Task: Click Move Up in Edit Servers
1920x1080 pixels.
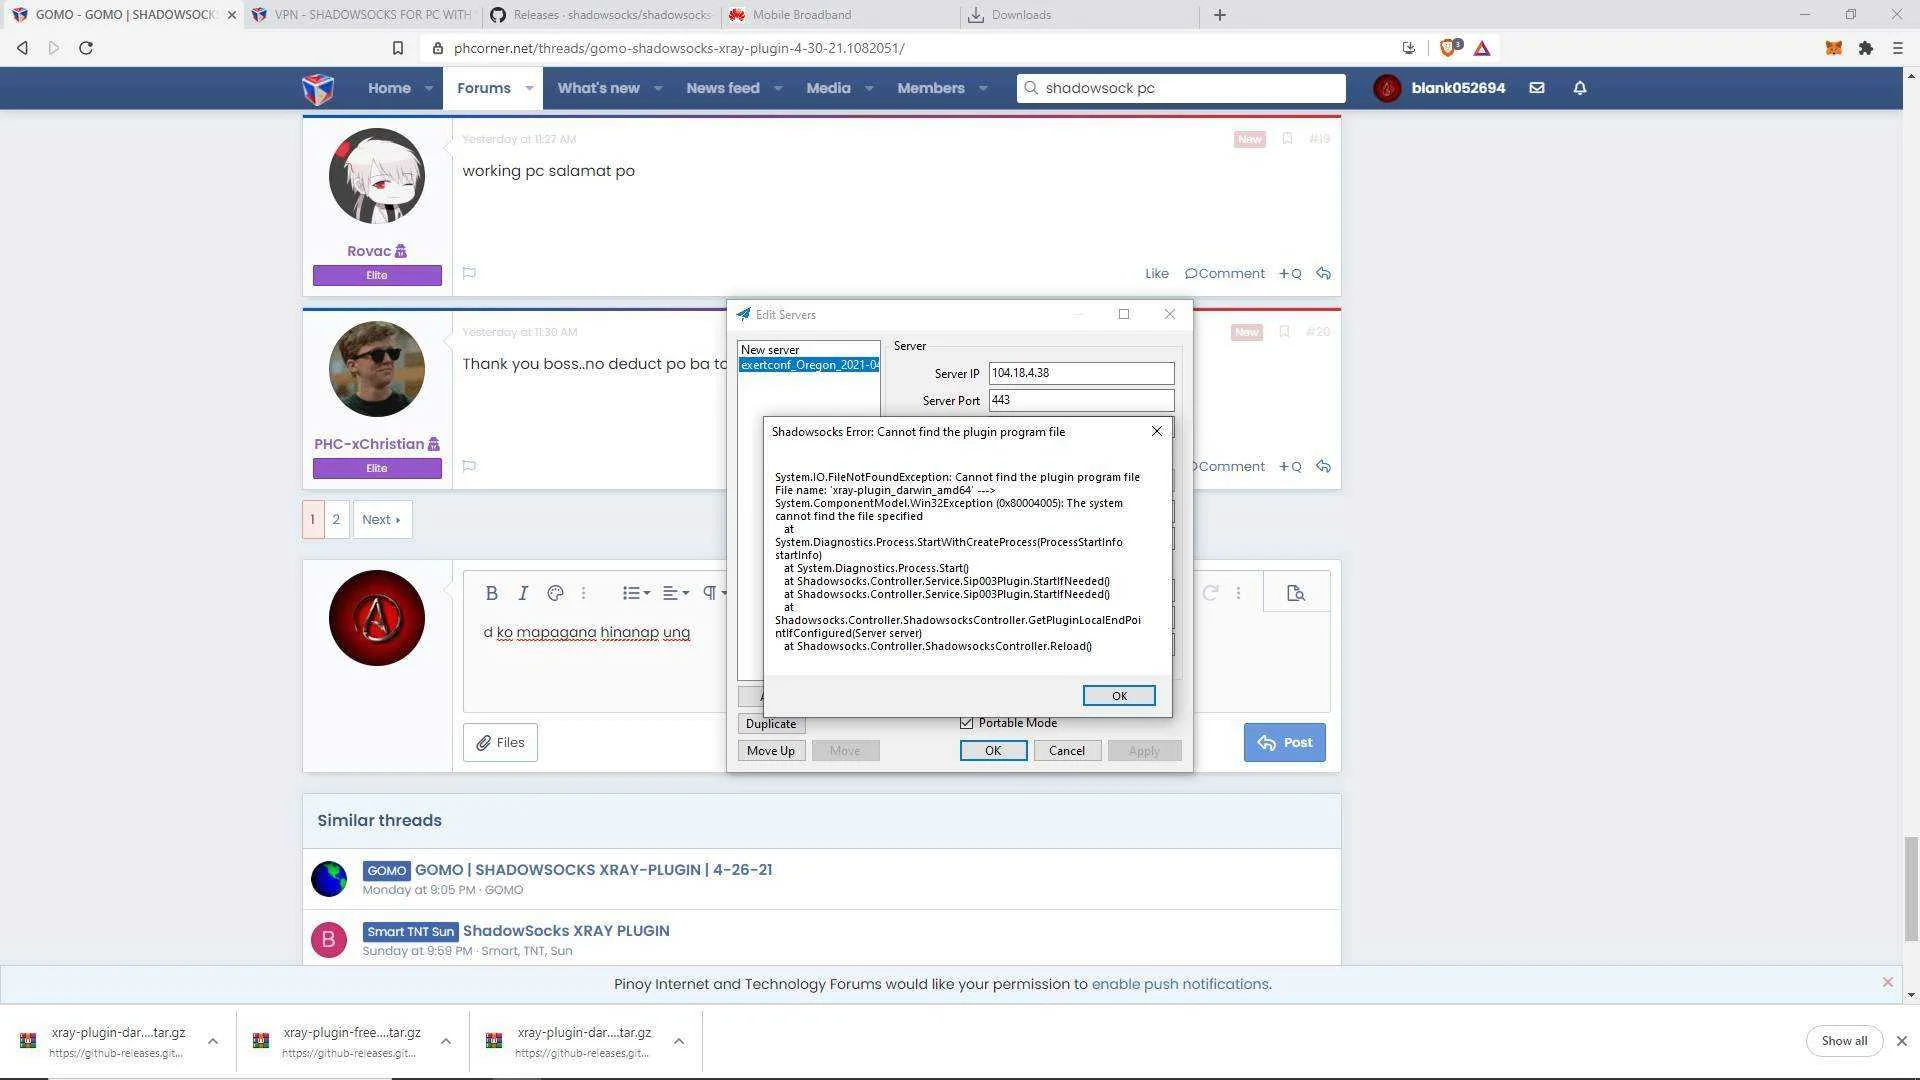Action: point(771,751)
